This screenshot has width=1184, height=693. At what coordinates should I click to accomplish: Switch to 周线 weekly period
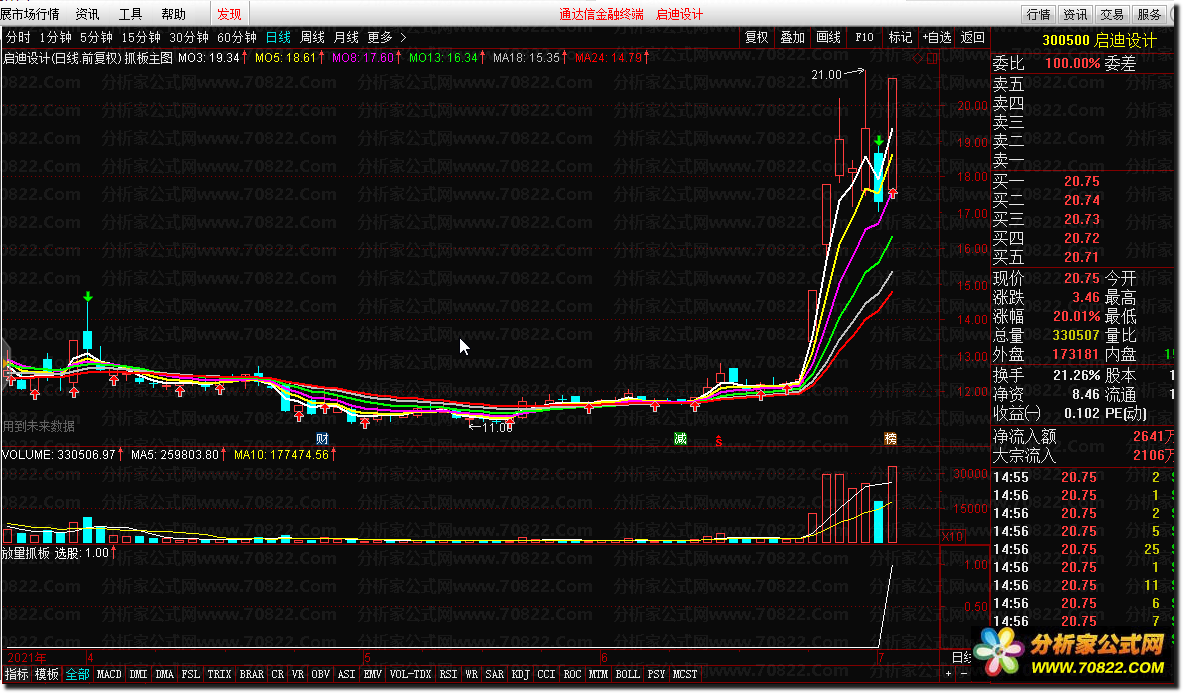tap(312, 37)
